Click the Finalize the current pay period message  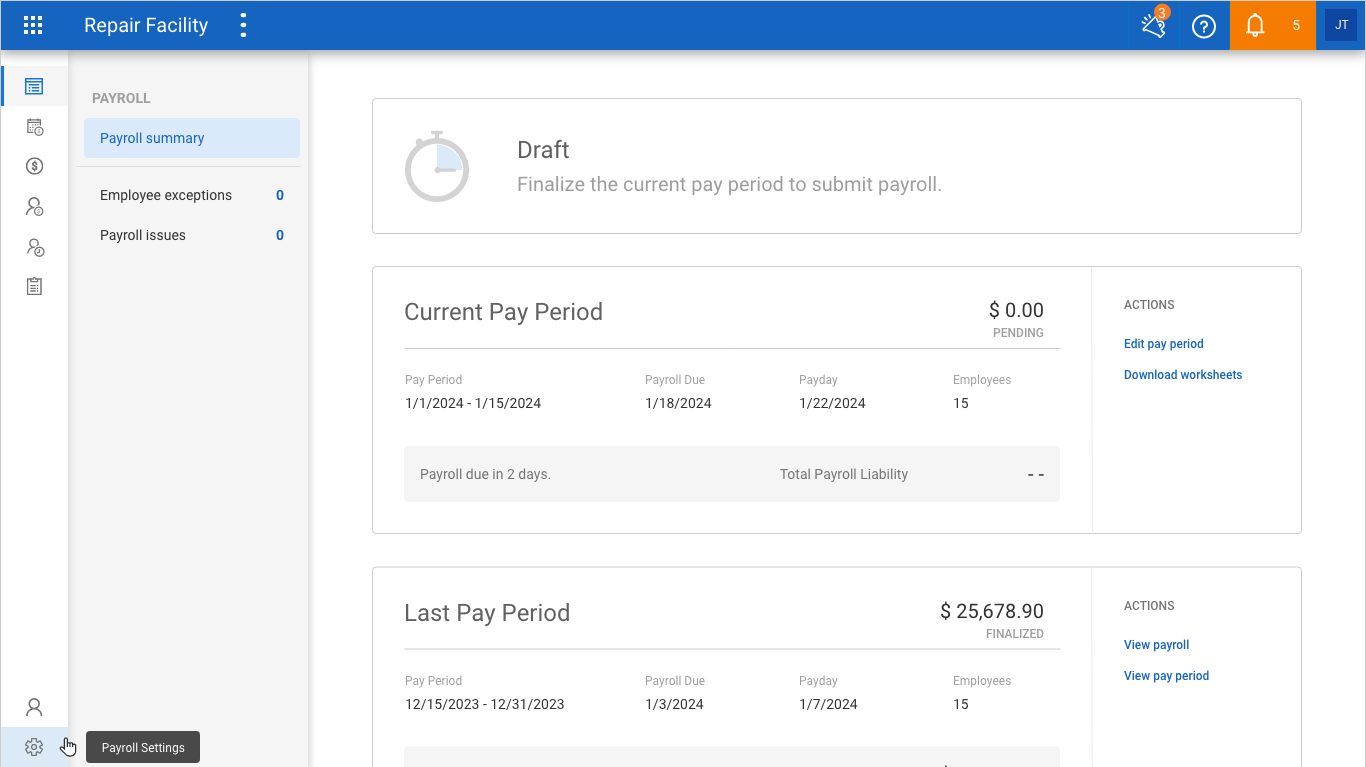coord(729,185)
